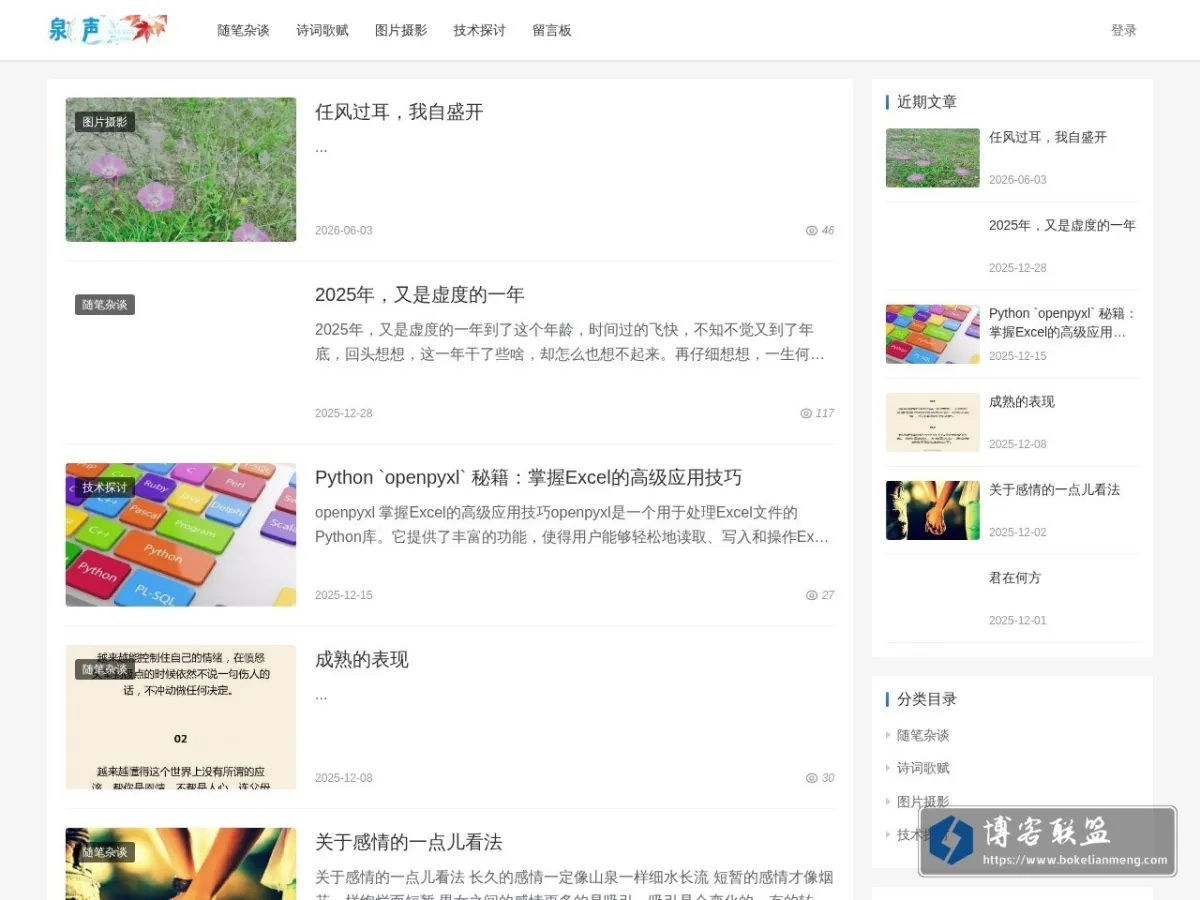Open main article 任风过耳，我自盛开 title
Image resolution: width=1200 pixels, height=900 pixels.
(x=399, y=112)
